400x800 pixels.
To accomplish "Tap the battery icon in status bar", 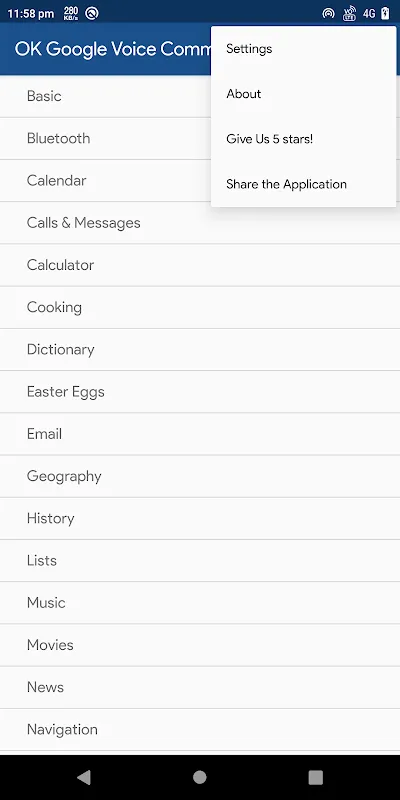I will 385,14.
